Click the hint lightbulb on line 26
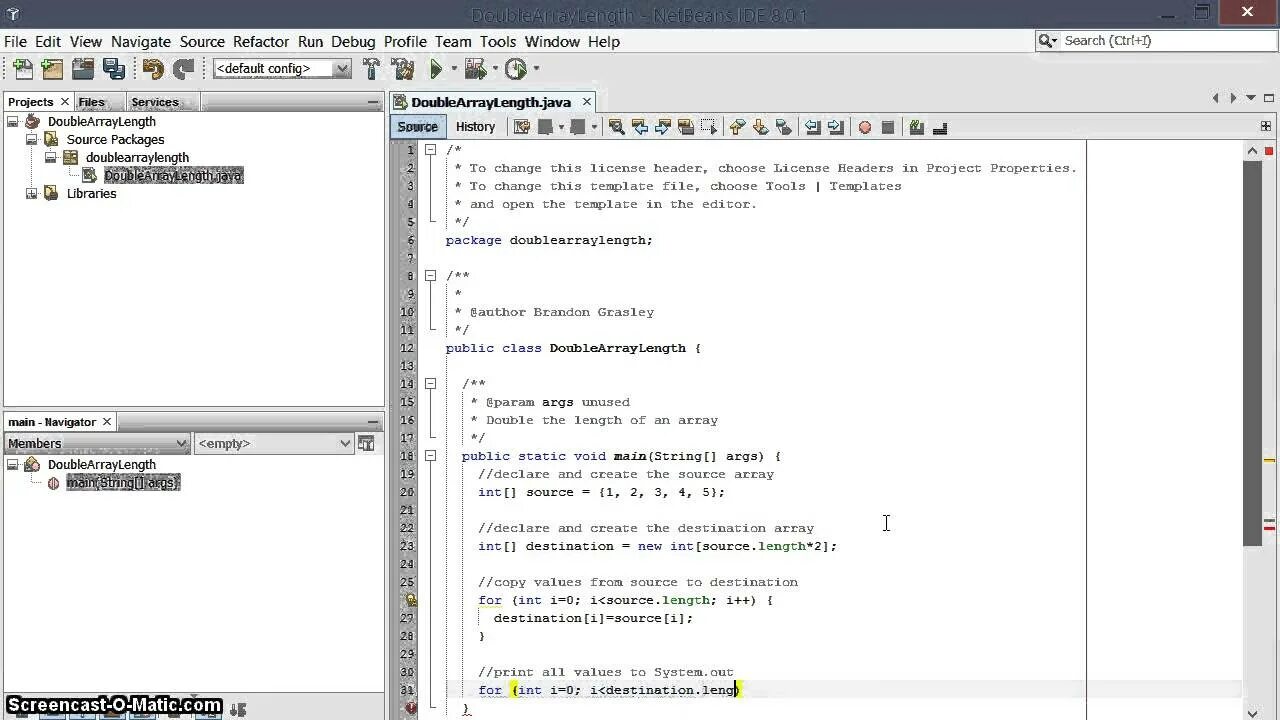 (410, 600)
